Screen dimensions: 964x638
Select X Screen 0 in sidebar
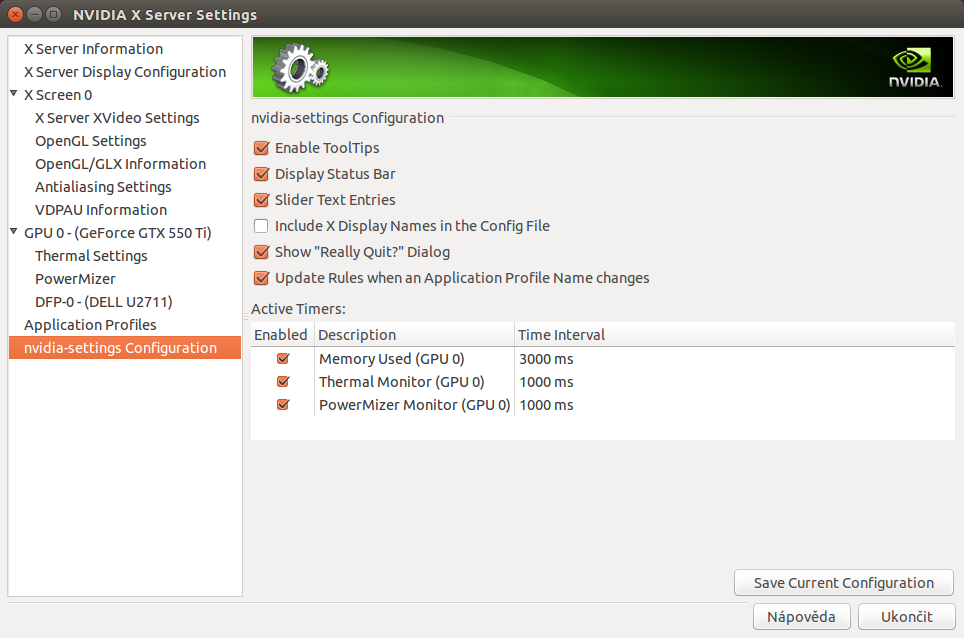tap(58, 95)
